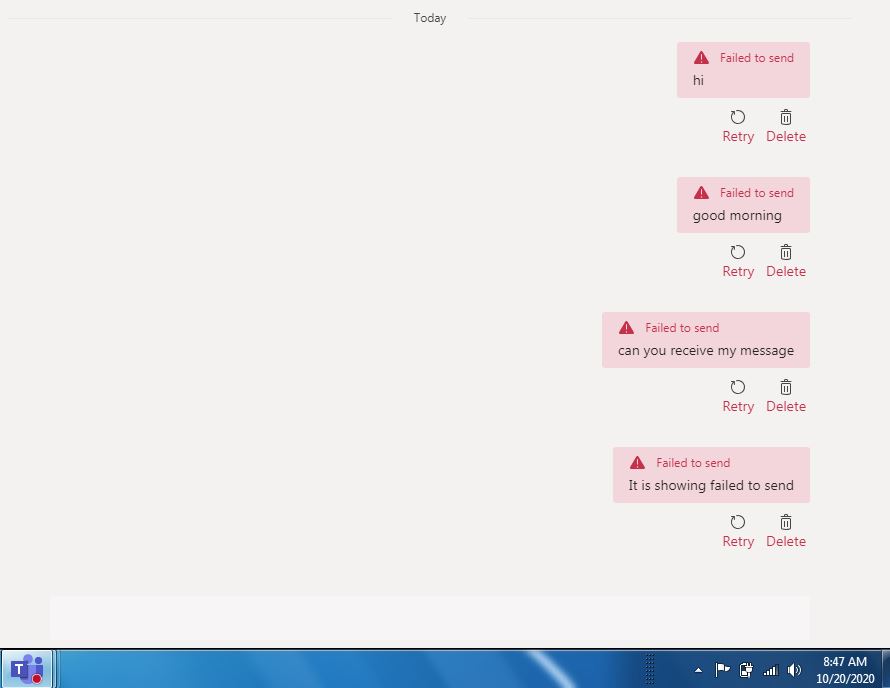Click the Retry label under "It is showing failed to send"
The height and width of the screenshot is (688, 890).
pos(738,542)
